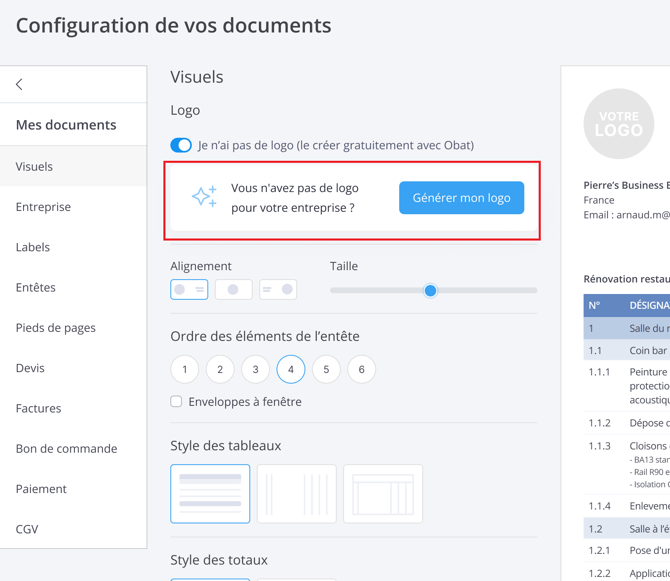Choose the horizontal striped table style
The image size is (670, 581).
[x=210, y=494]
